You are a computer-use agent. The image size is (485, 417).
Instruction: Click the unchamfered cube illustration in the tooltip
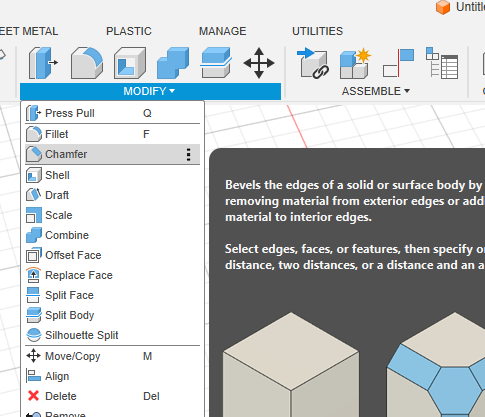click(x=291, y=364)
